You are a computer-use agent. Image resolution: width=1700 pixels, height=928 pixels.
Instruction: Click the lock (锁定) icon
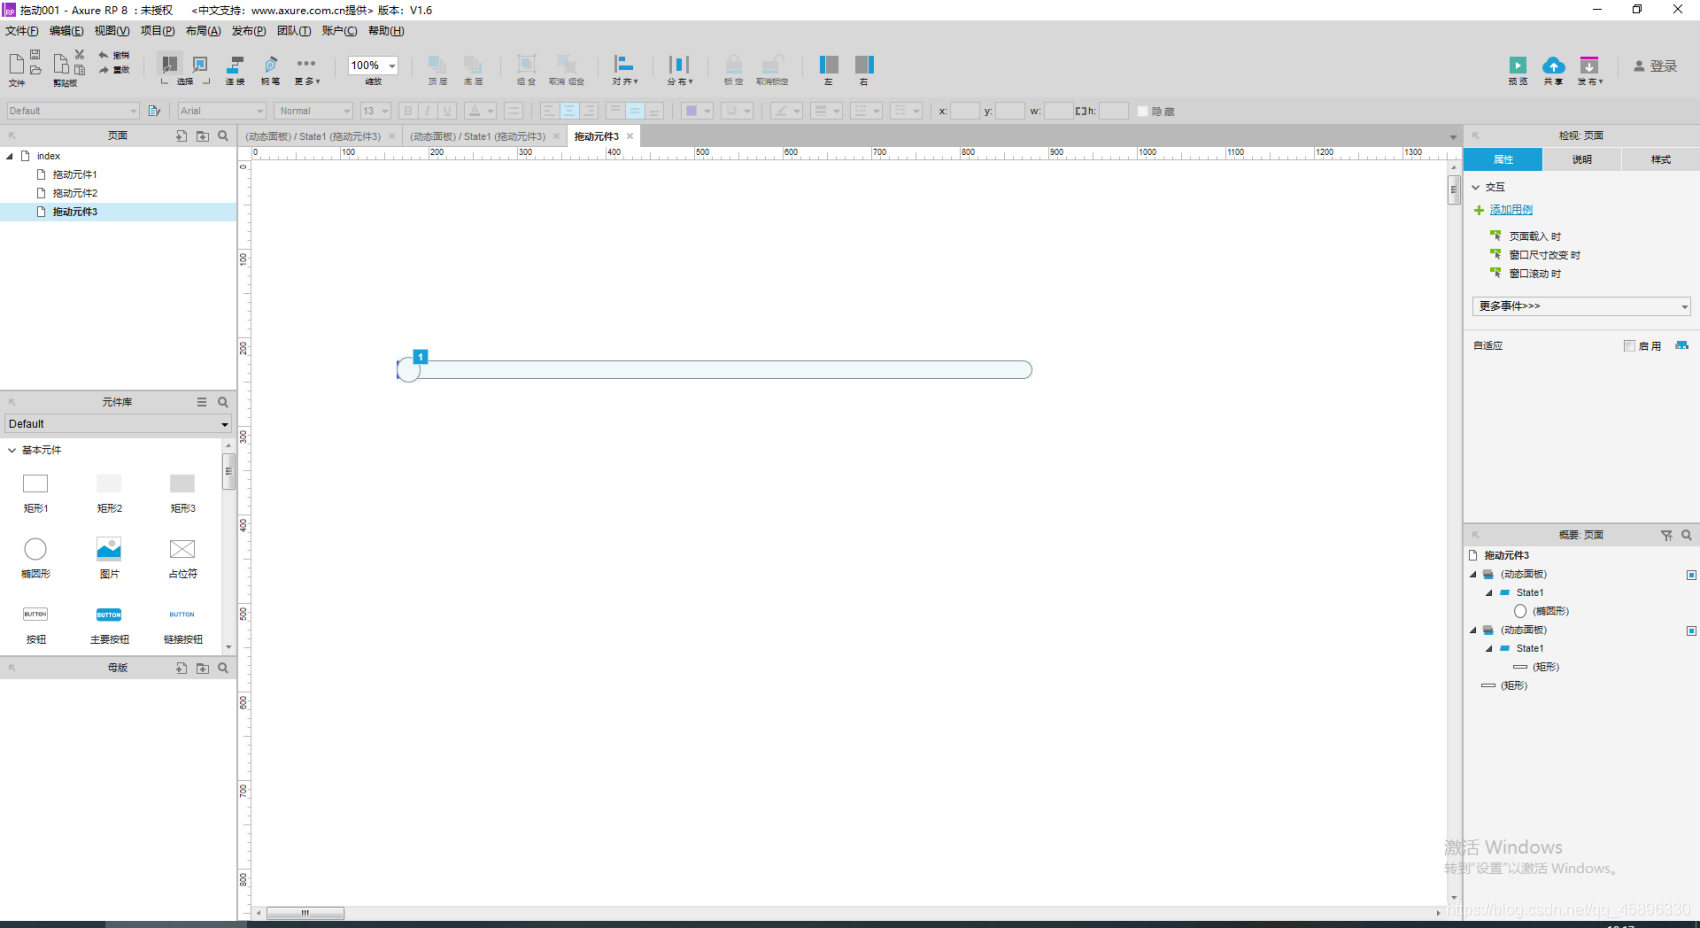coord(733,64)
